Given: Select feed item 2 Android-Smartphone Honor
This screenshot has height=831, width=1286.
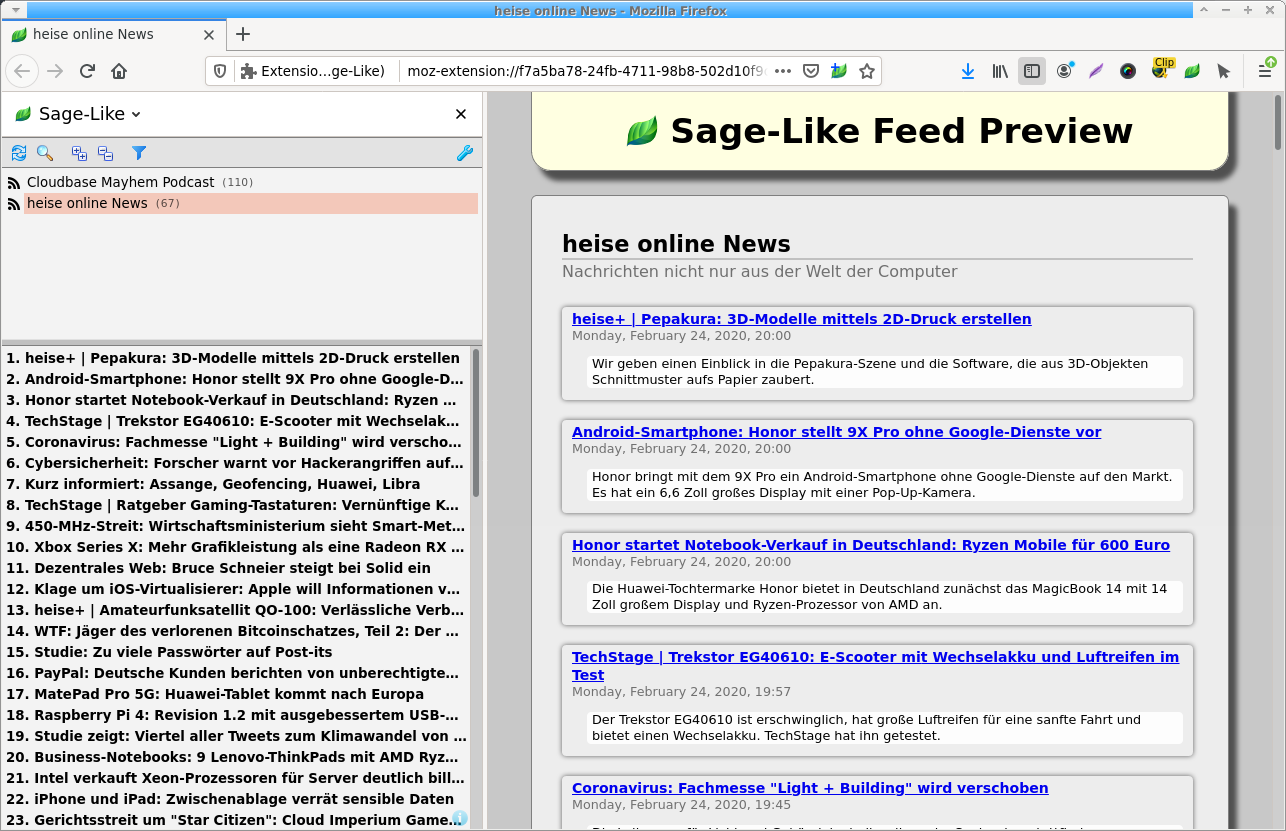Looking at the screenshot, I should pos(236,379).
